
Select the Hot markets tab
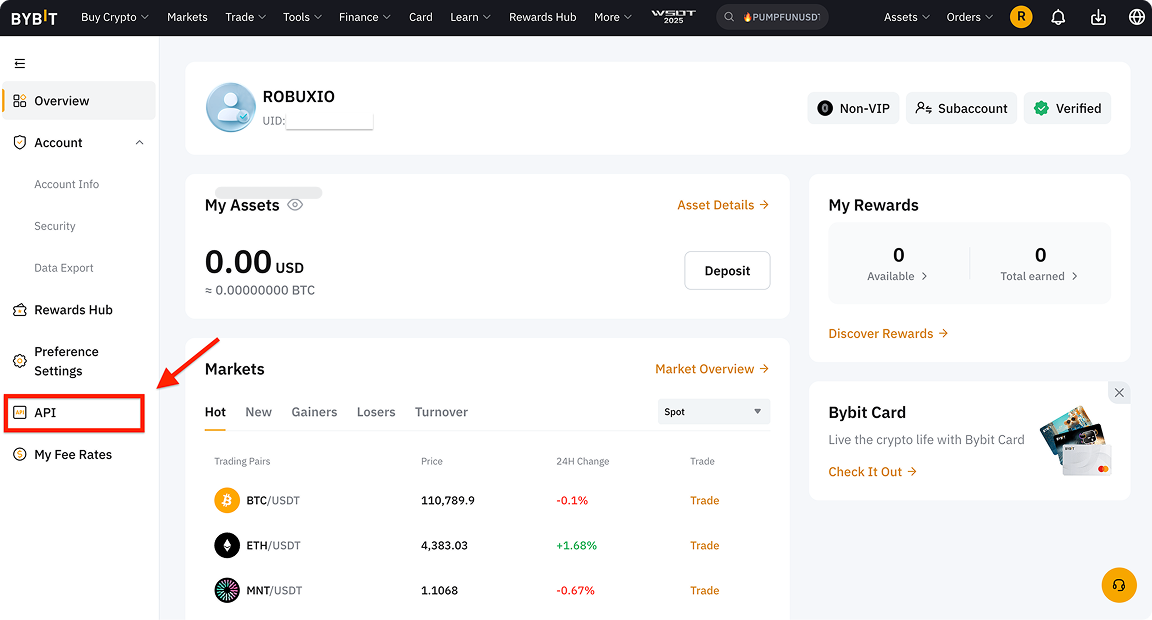215,412
